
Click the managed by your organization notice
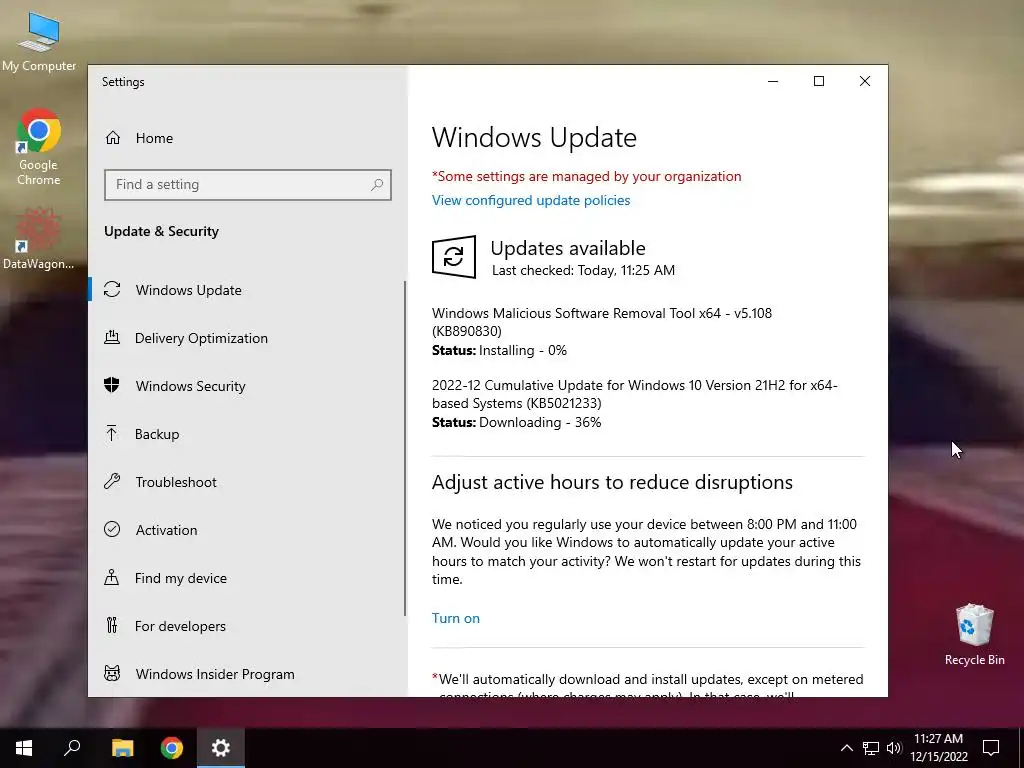[586, 176]
